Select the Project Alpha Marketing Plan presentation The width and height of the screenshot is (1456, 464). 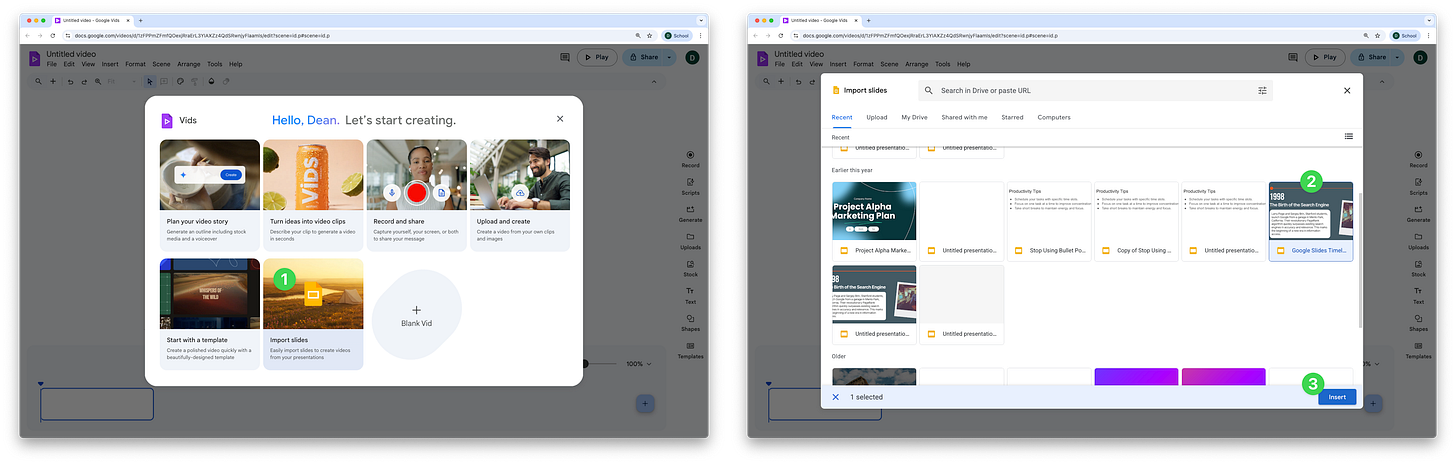(x=874, y=221)
